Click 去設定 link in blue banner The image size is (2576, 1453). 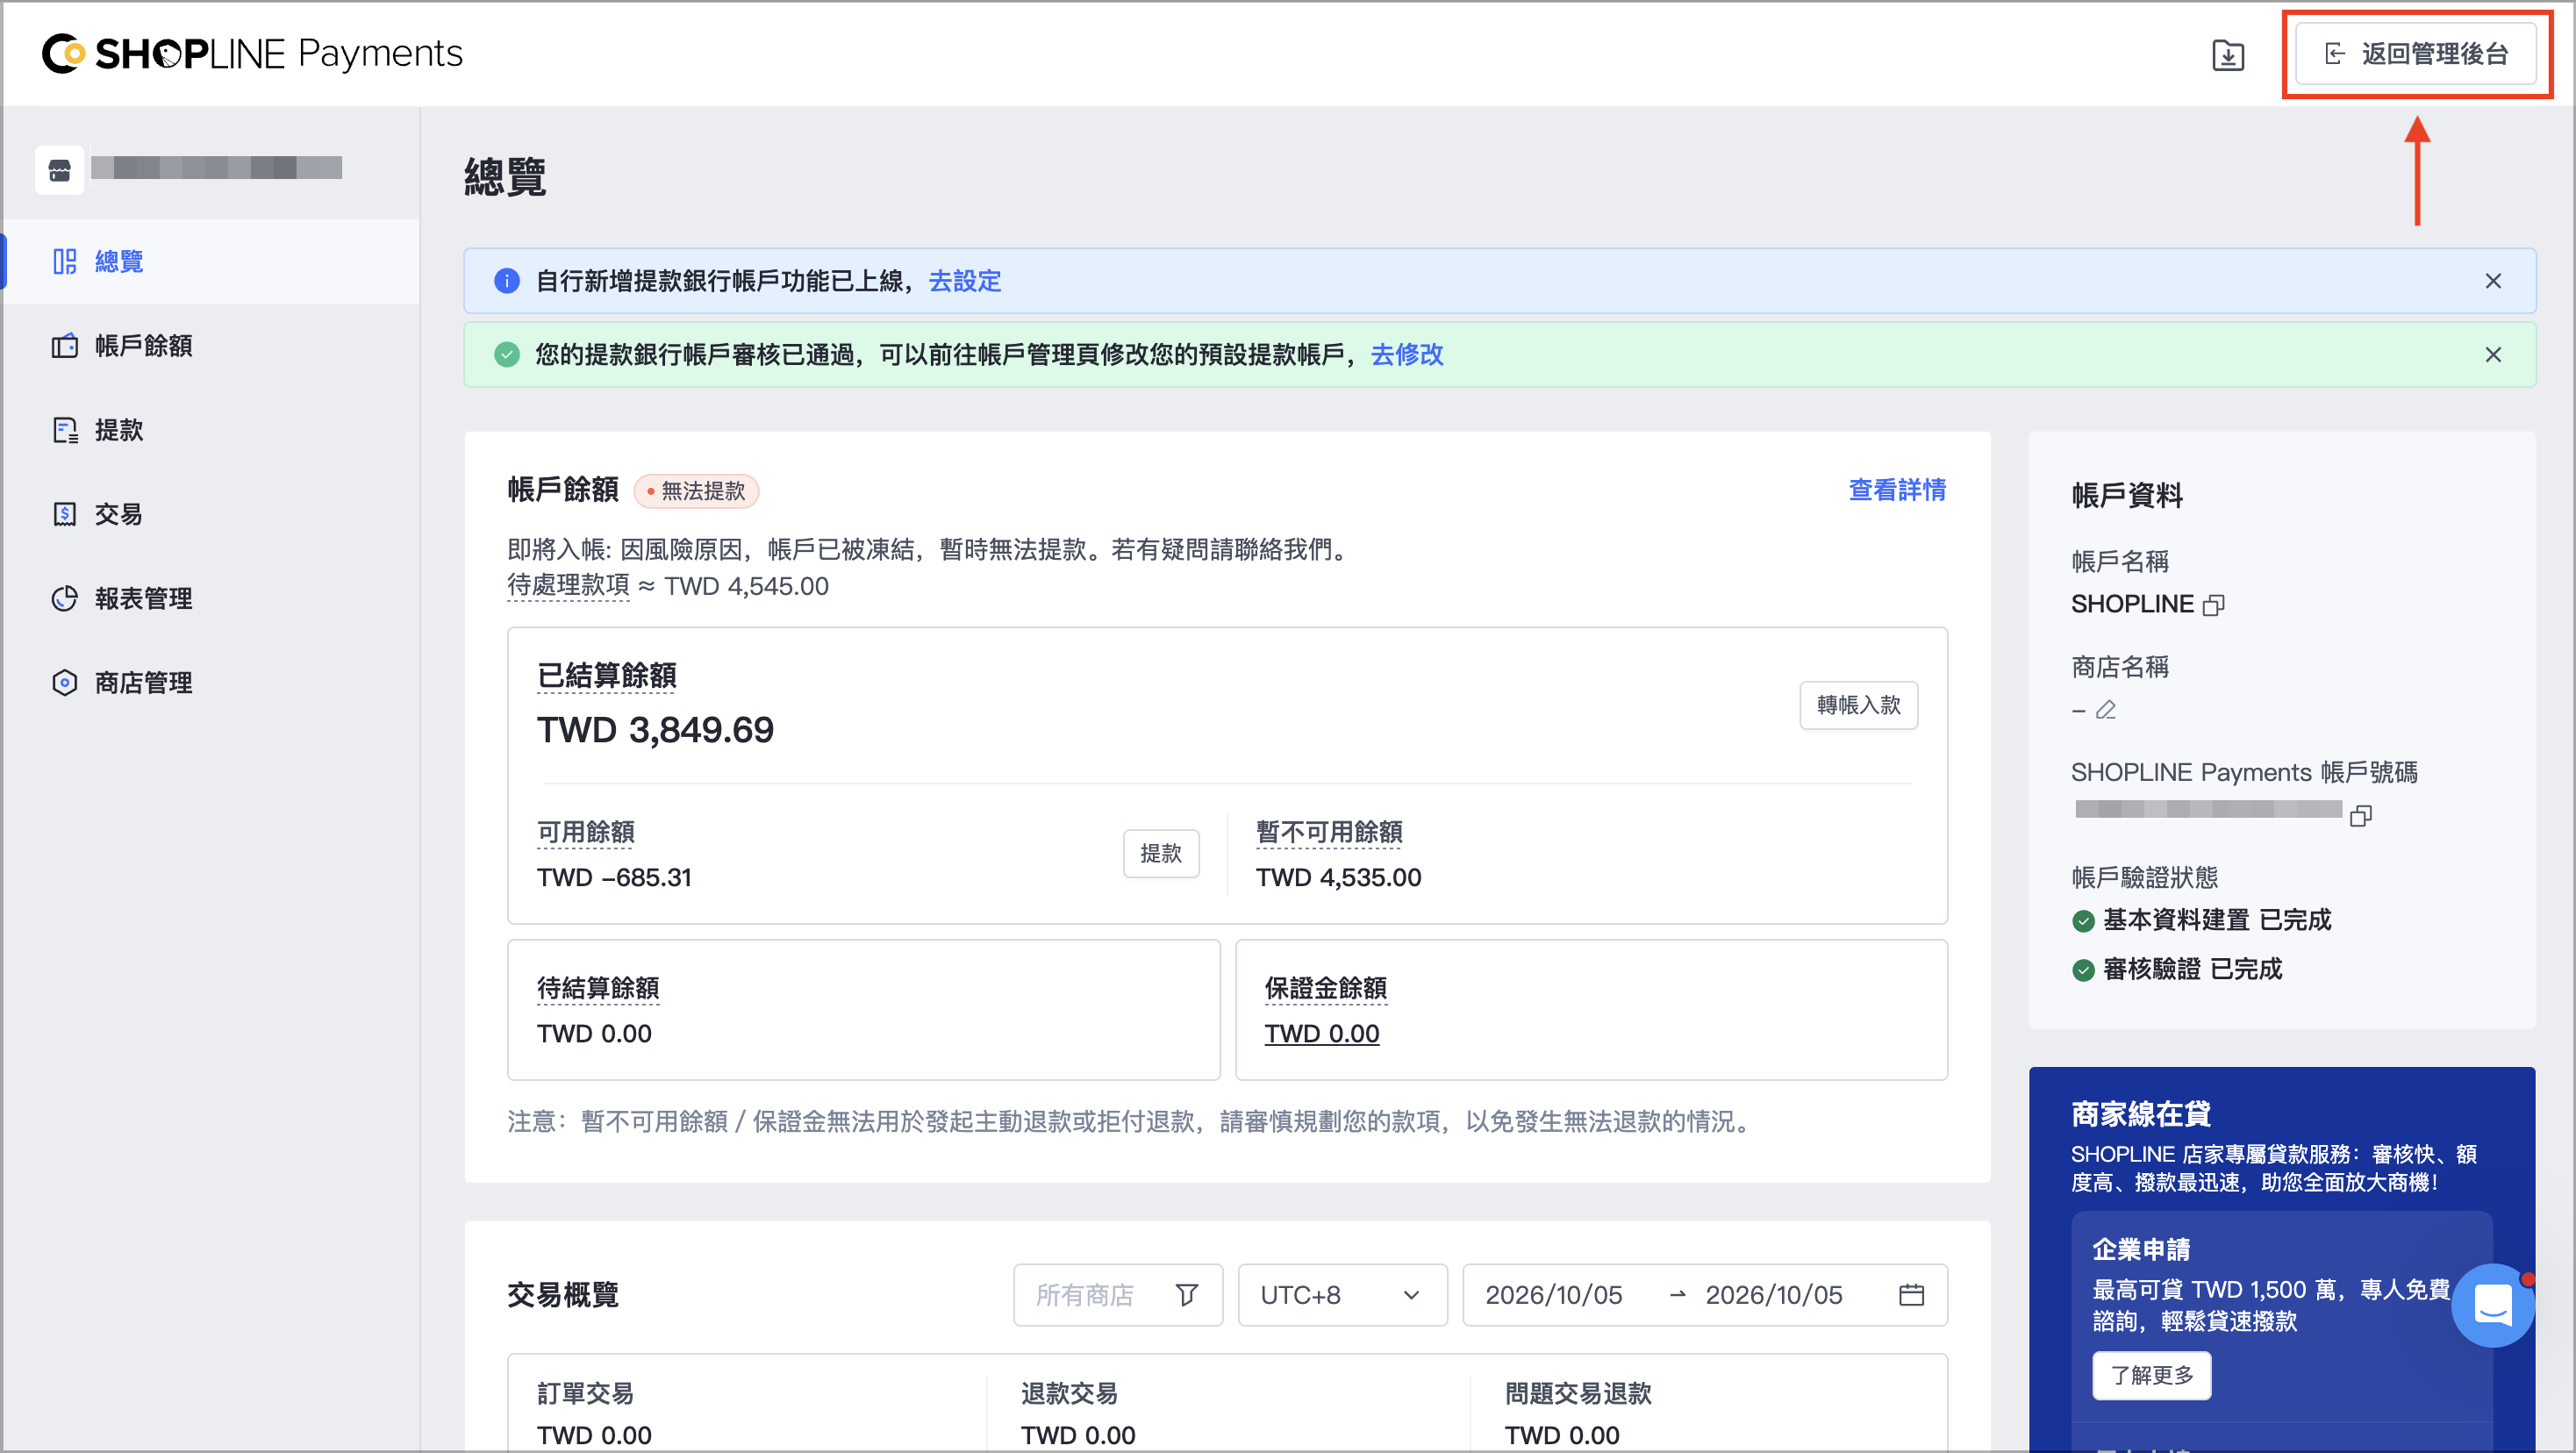point(964,281)
